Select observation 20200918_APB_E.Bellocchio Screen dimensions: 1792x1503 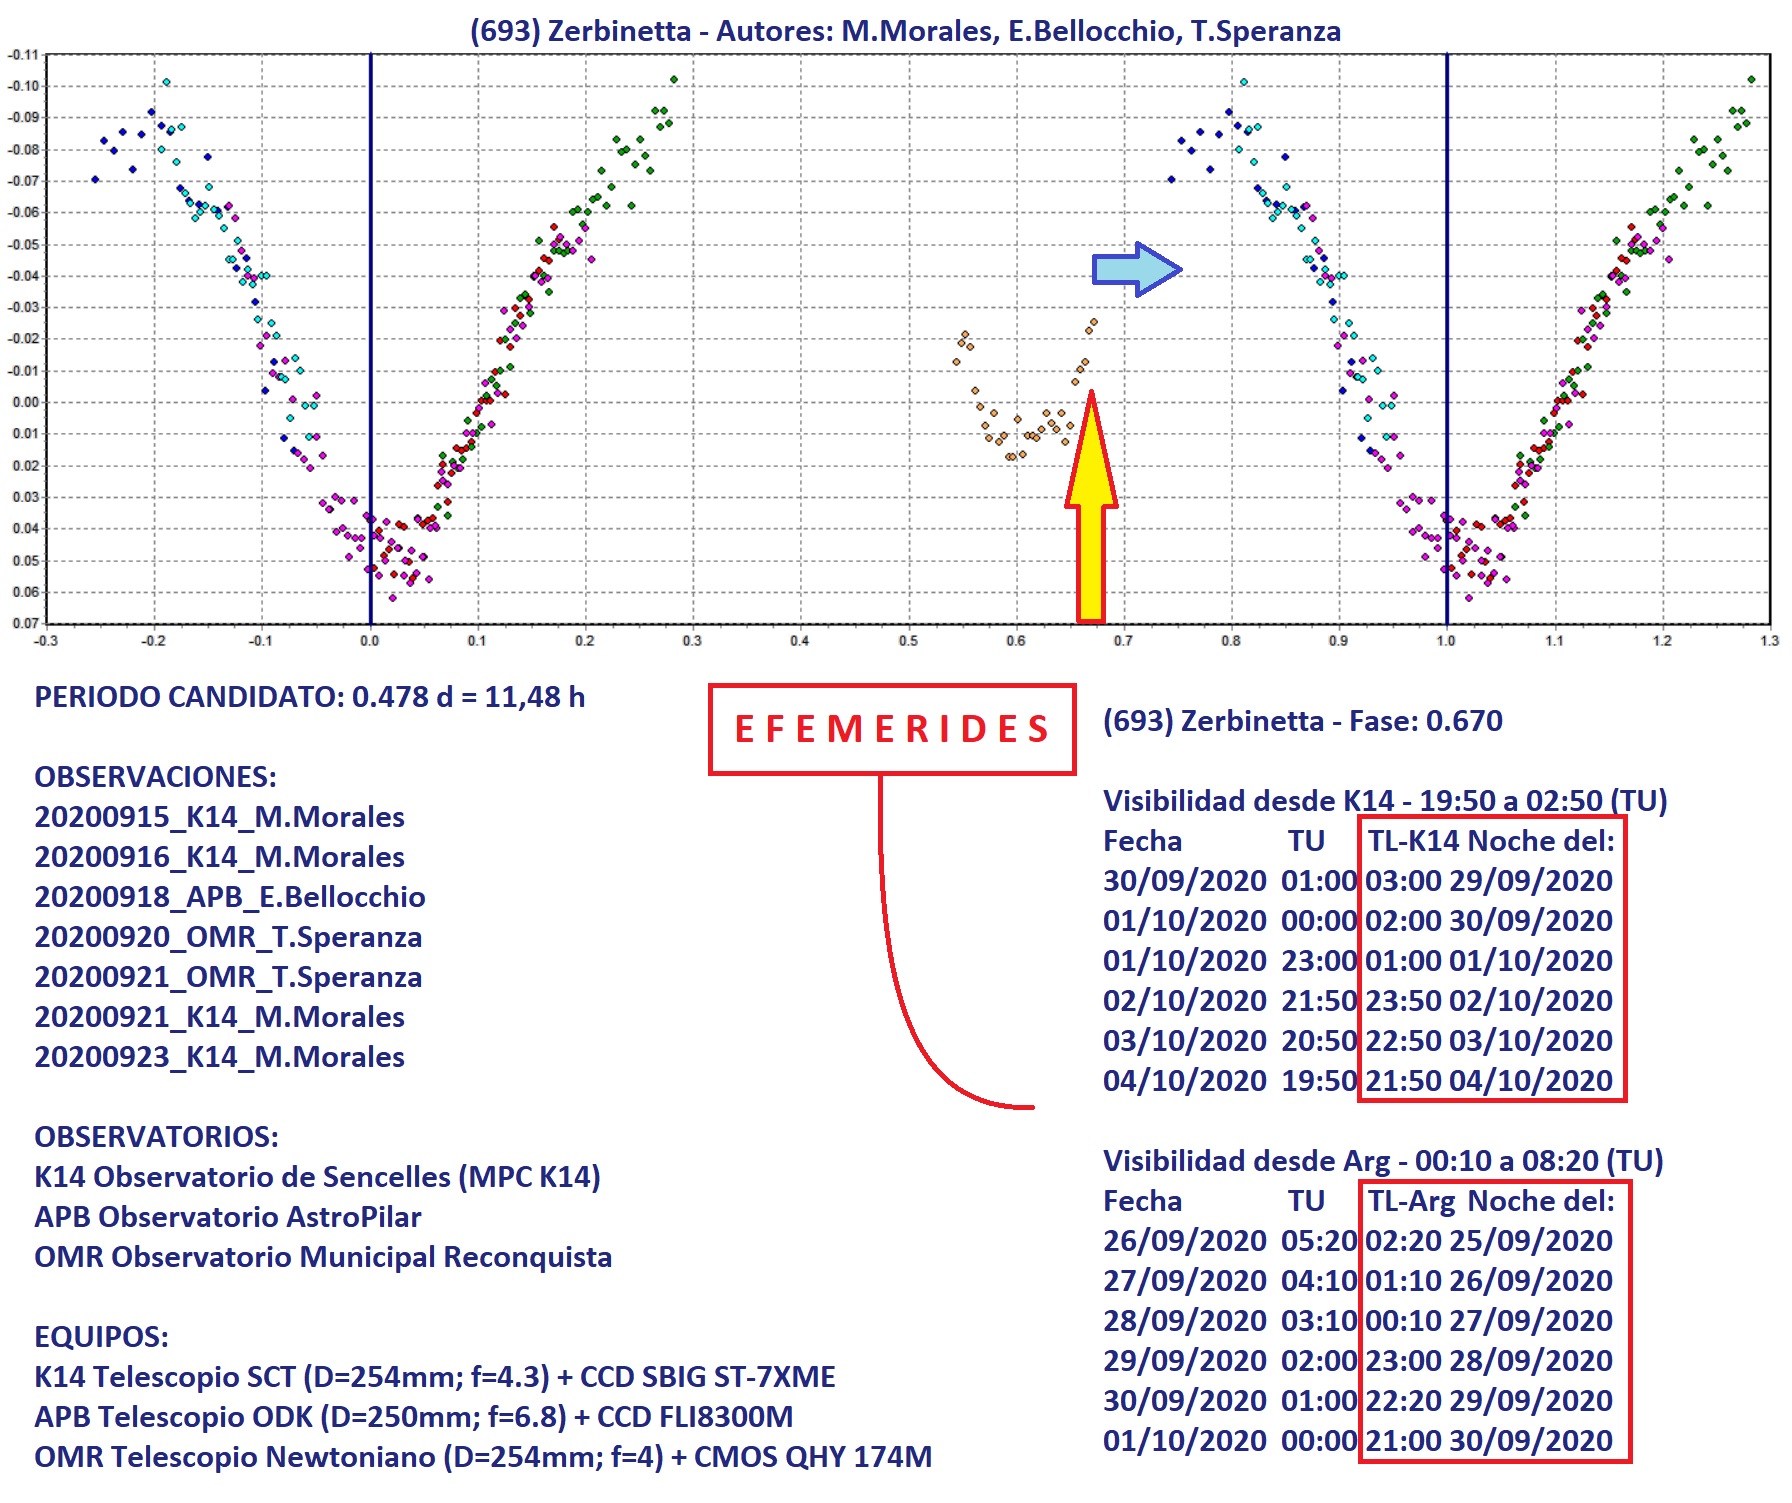[x=229, y=897]
